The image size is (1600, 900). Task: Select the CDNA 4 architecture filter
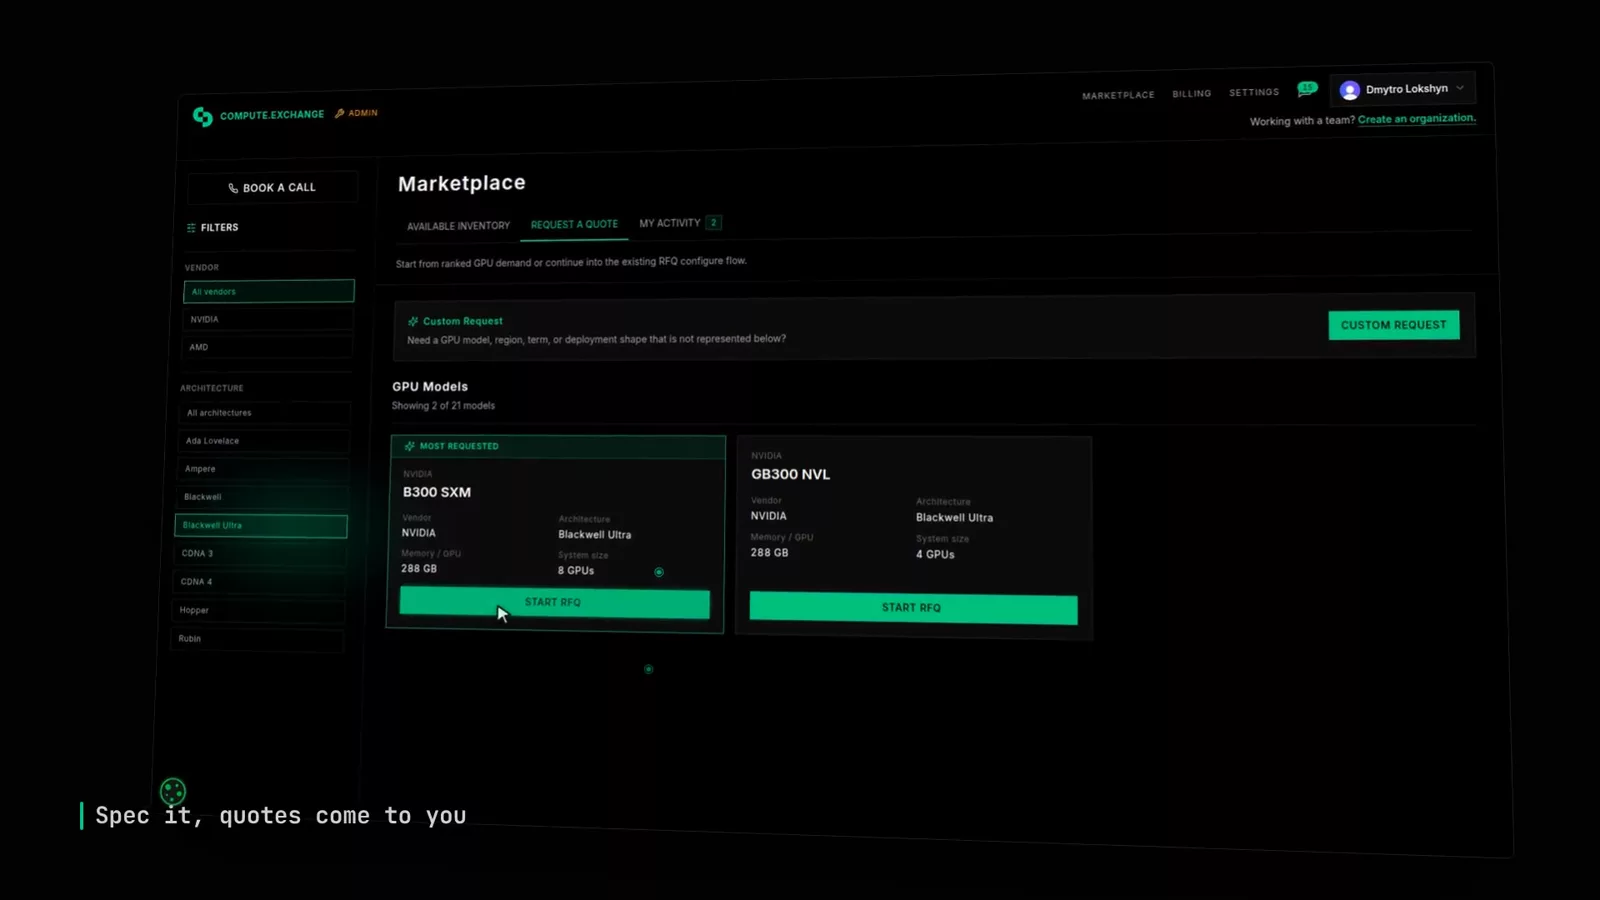point(259,582)
